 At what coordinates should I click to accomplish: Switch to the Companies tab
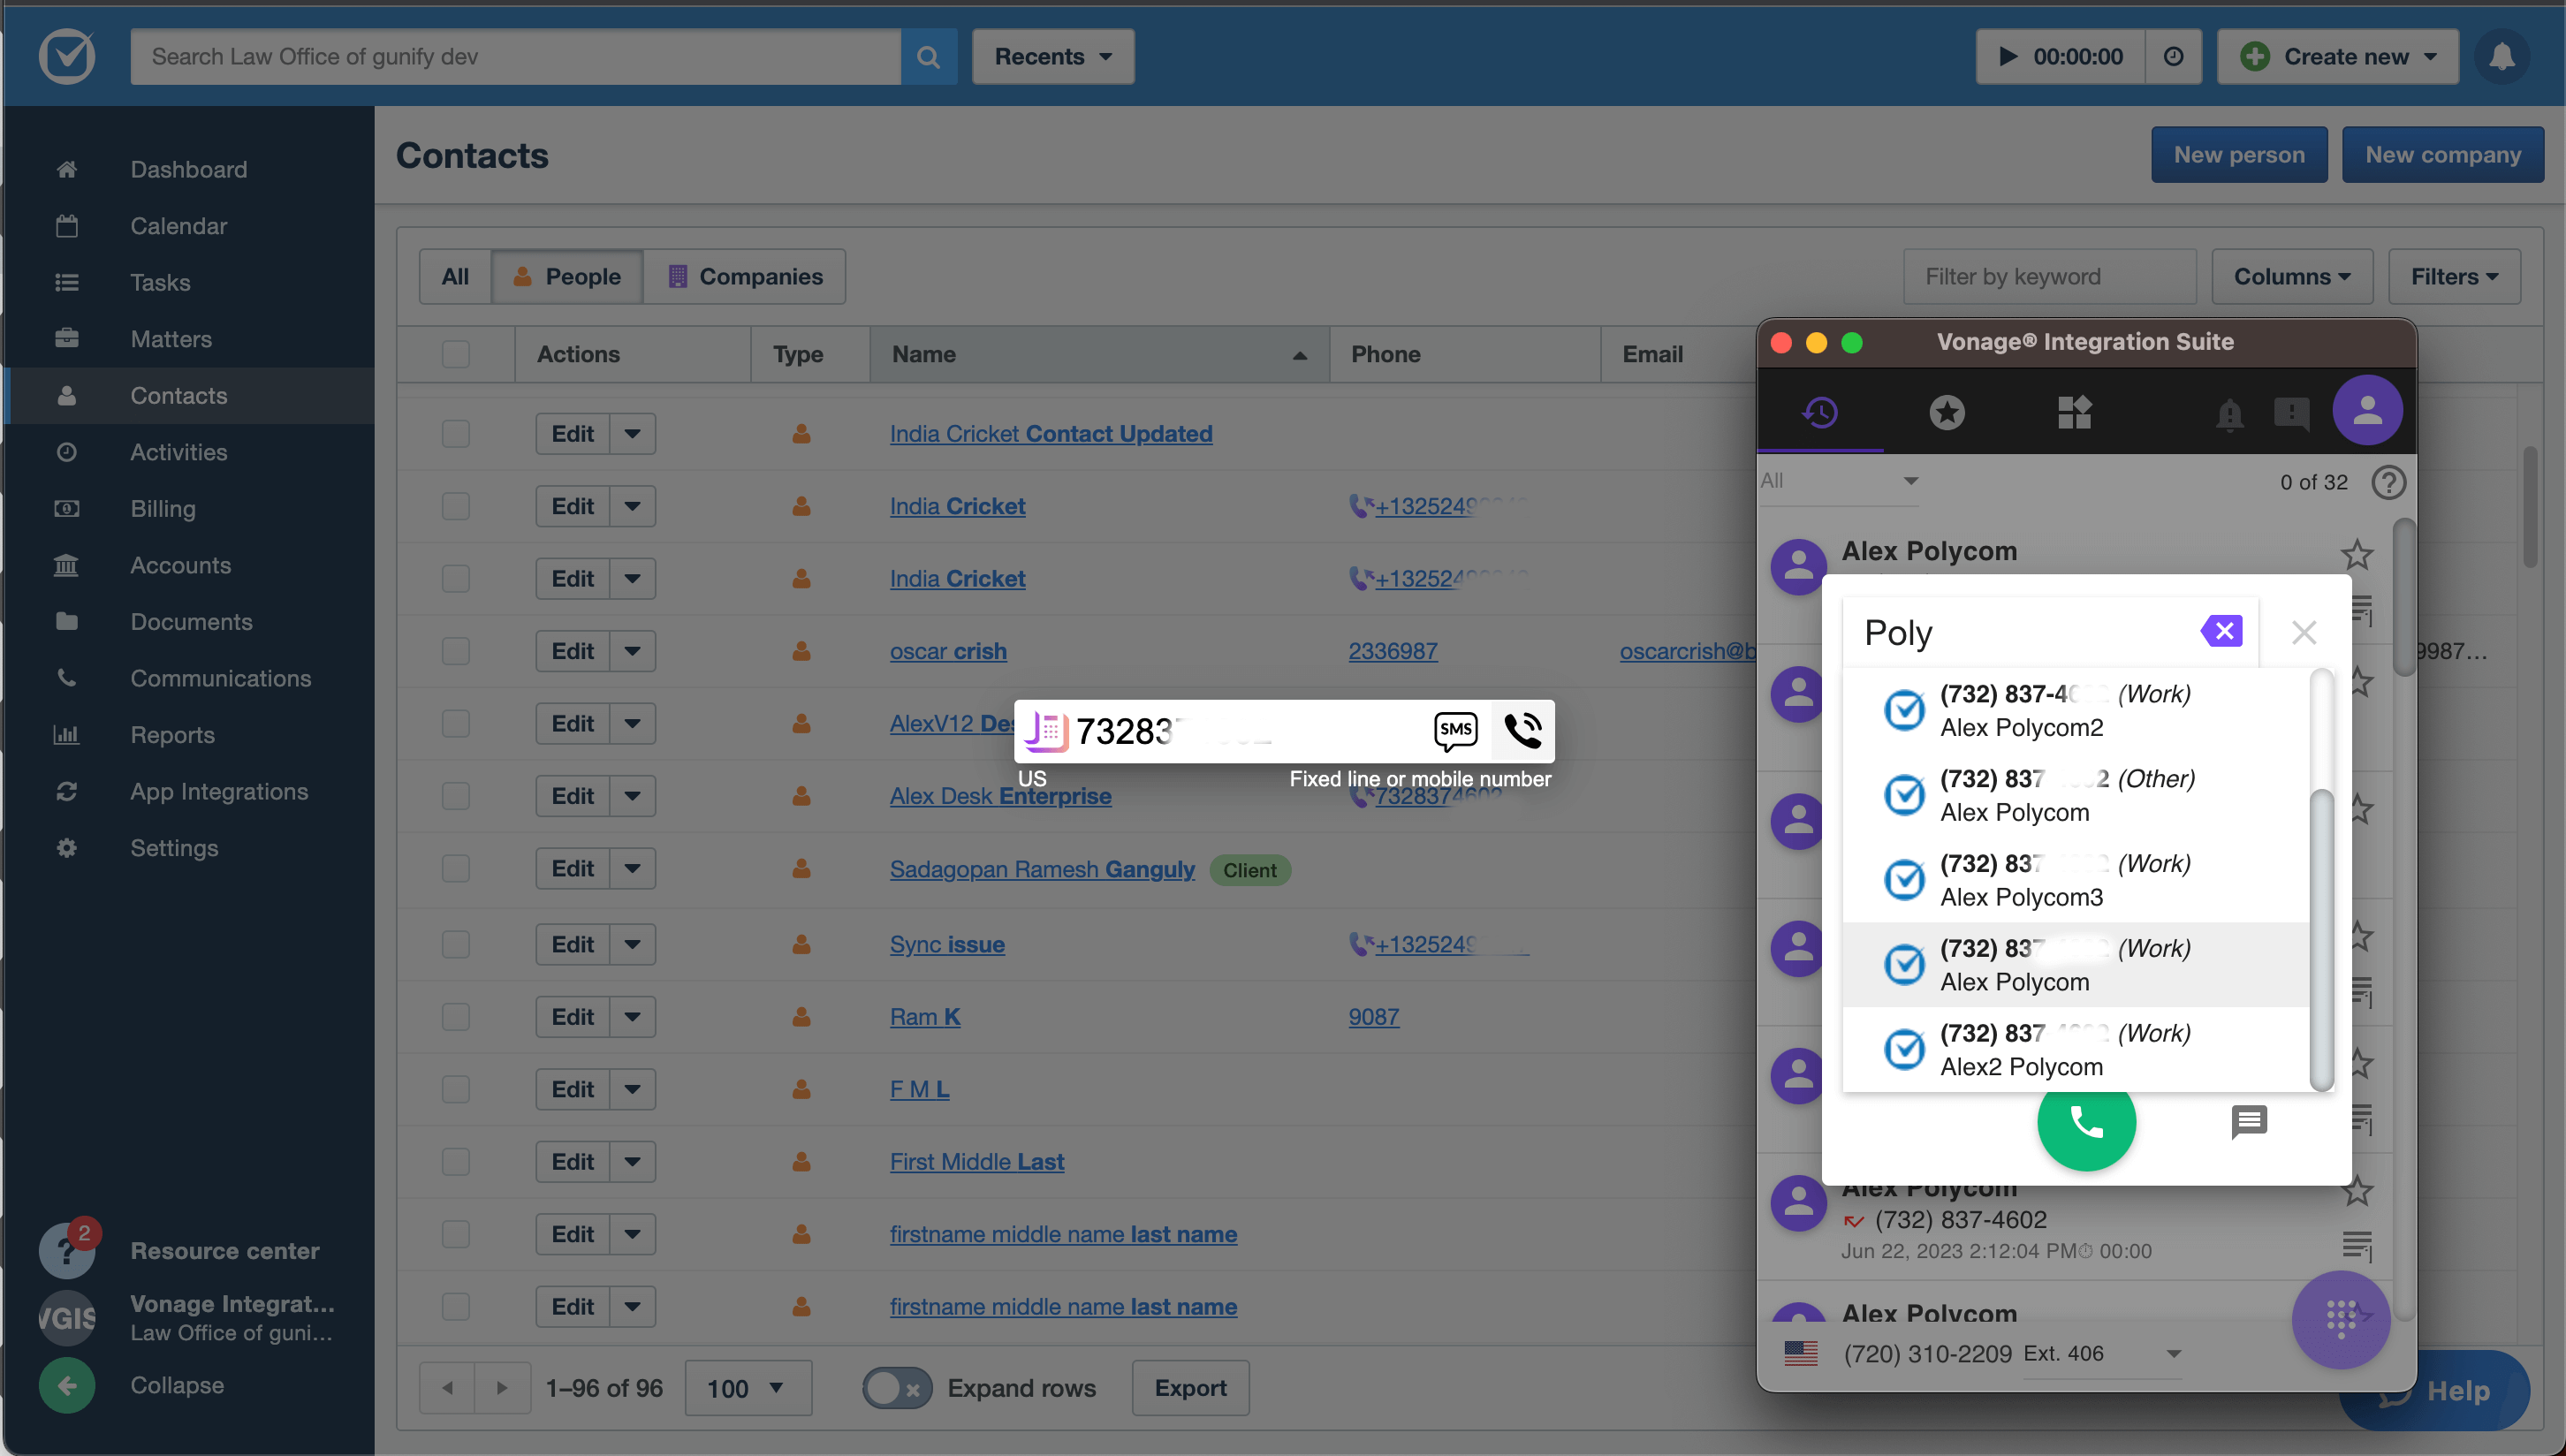[x=745, y=277]
